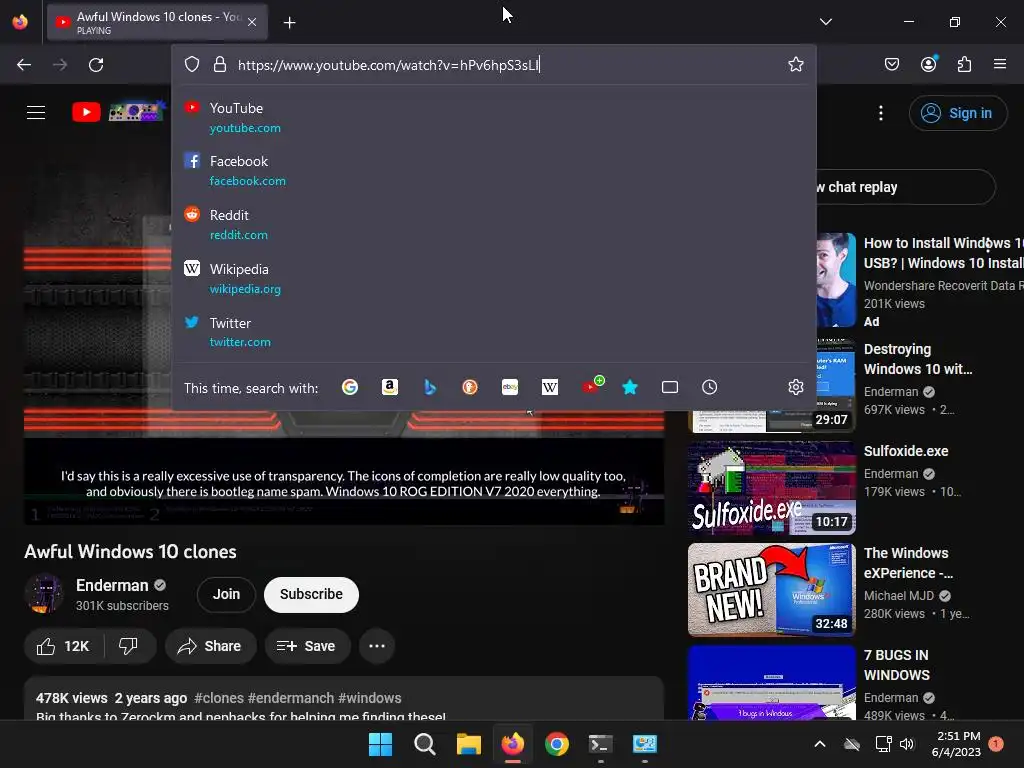Share this video

click(210, 646)
